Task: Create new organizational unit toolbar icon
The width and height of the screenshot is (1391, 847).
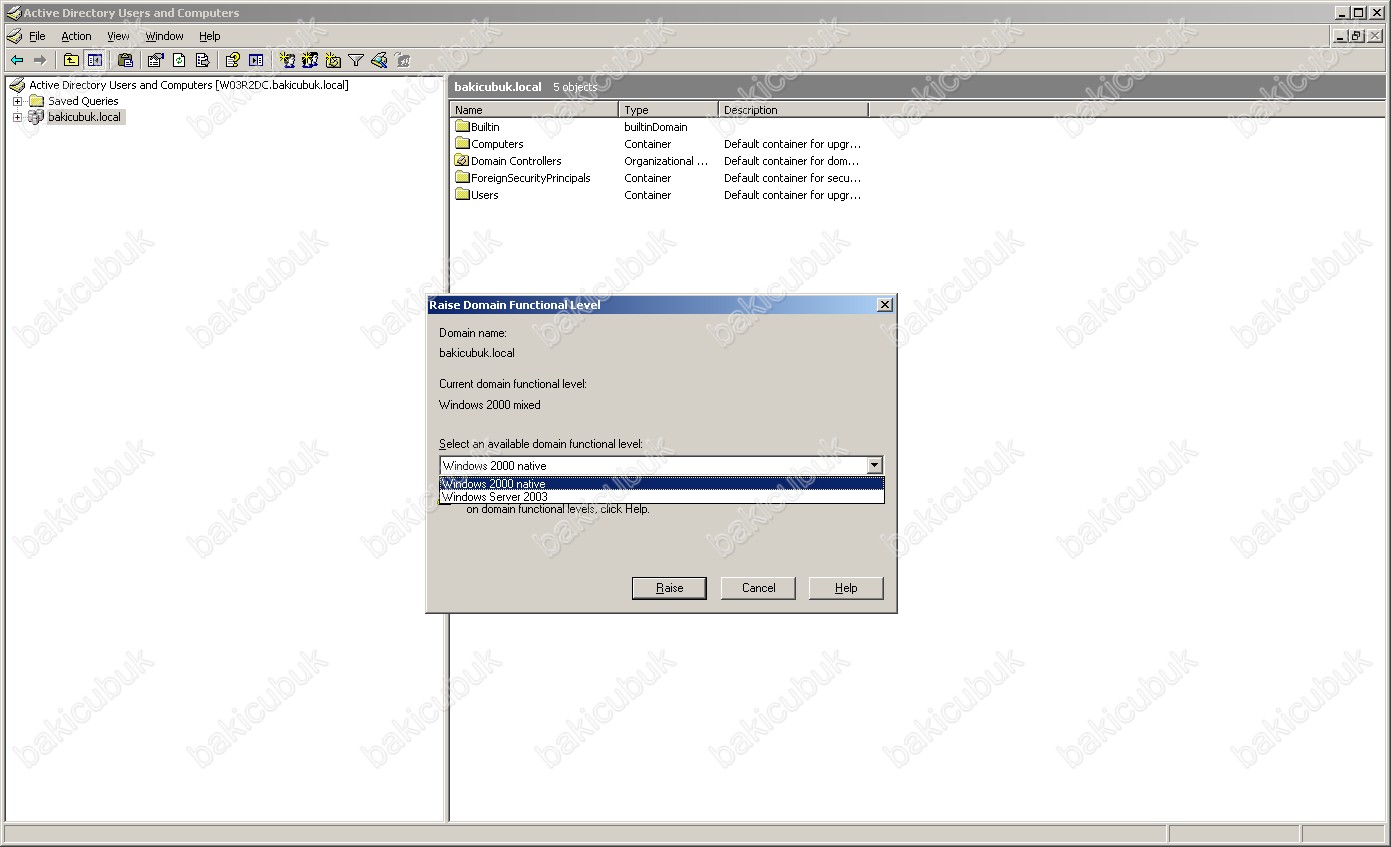Action: click(333, 60)
